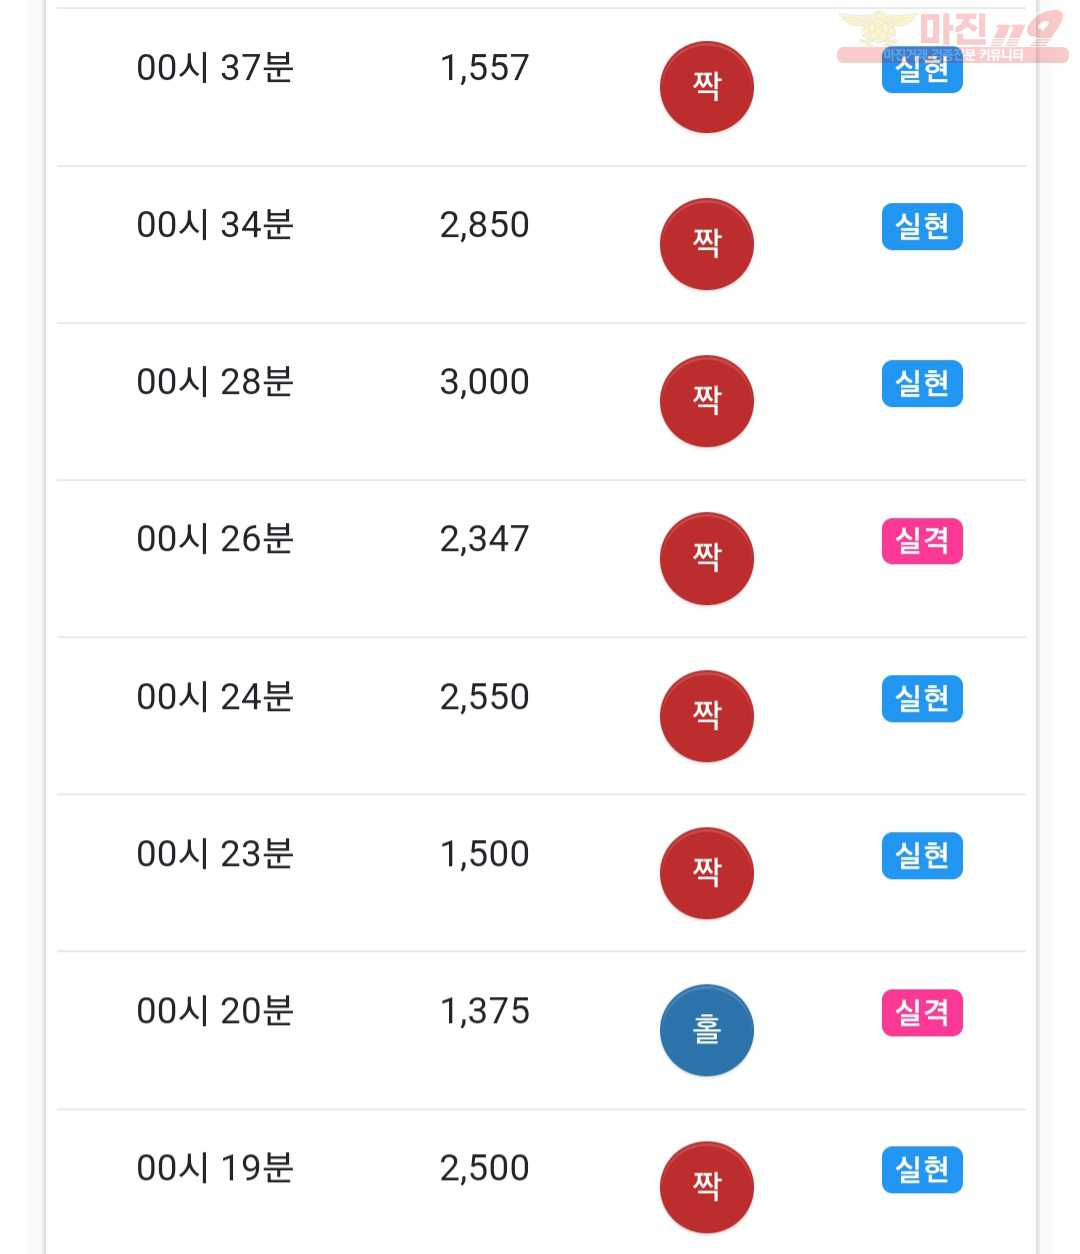Tap the red 짝 circle in 00시 26분 row
Screen dimensions: 1080x1254
click(x=706, y=558)
